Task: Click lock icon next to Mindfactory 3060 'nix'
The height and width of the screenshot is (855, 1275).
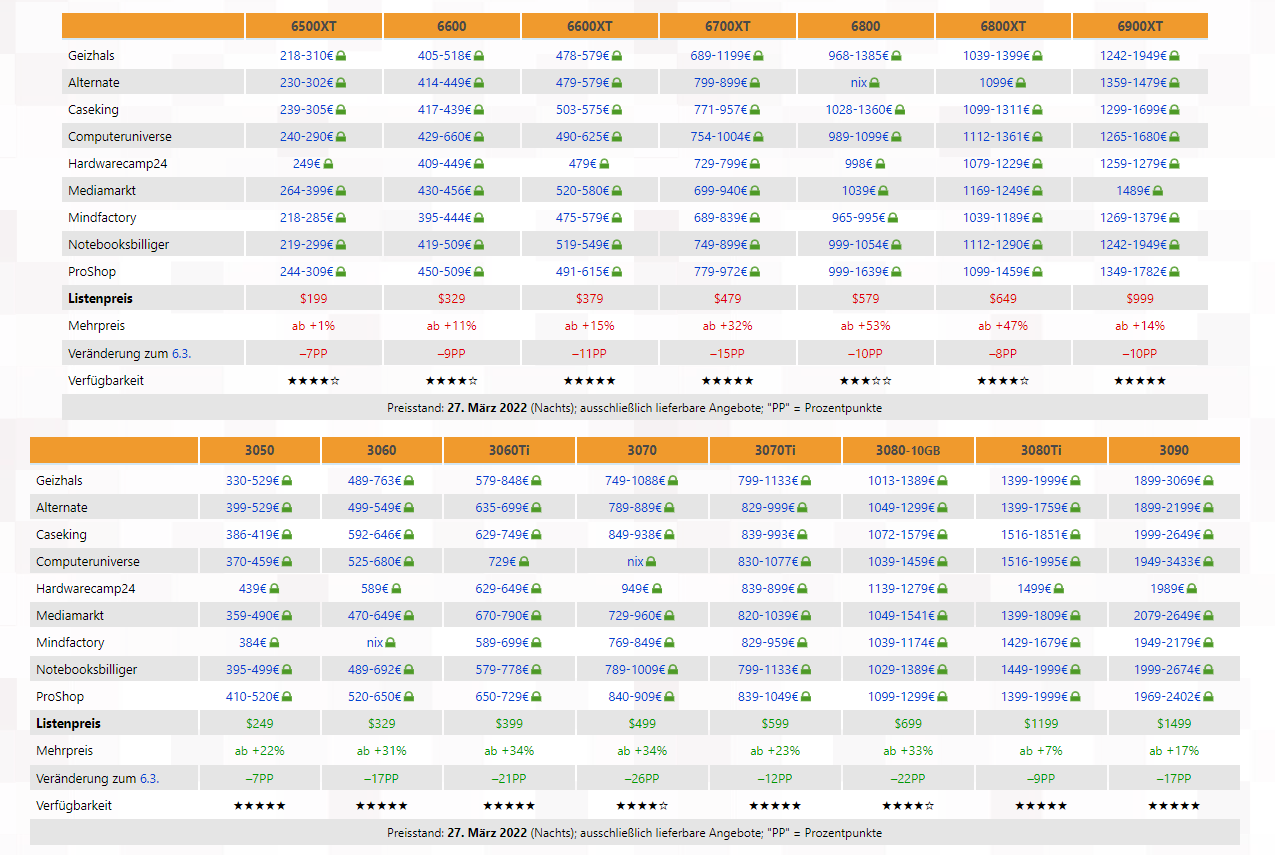Action: pyautogui.click(x=390, y=643)
